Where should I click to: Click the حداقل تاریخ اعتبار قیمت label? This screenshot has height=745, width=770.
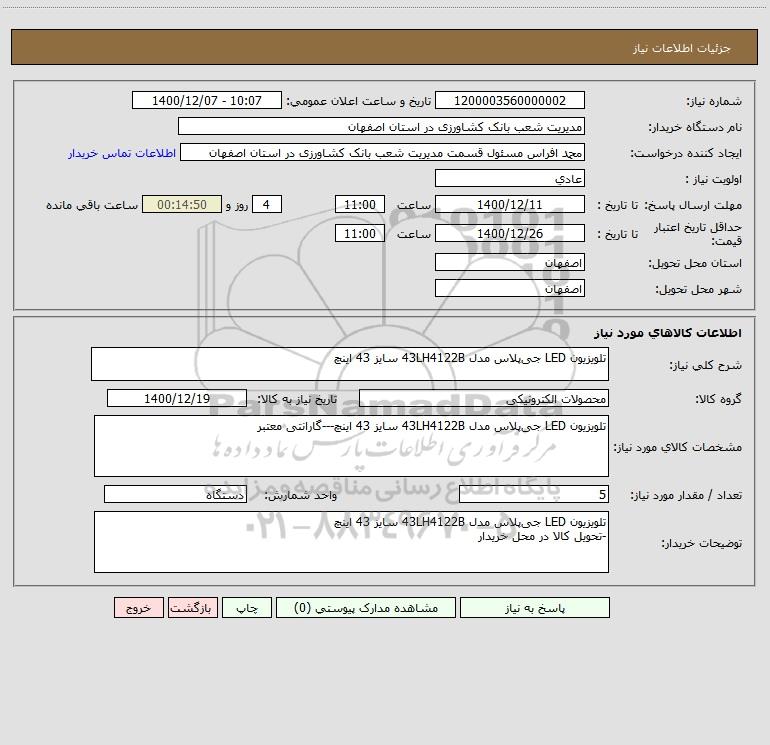pyautogui.click(x=698, y=234)
